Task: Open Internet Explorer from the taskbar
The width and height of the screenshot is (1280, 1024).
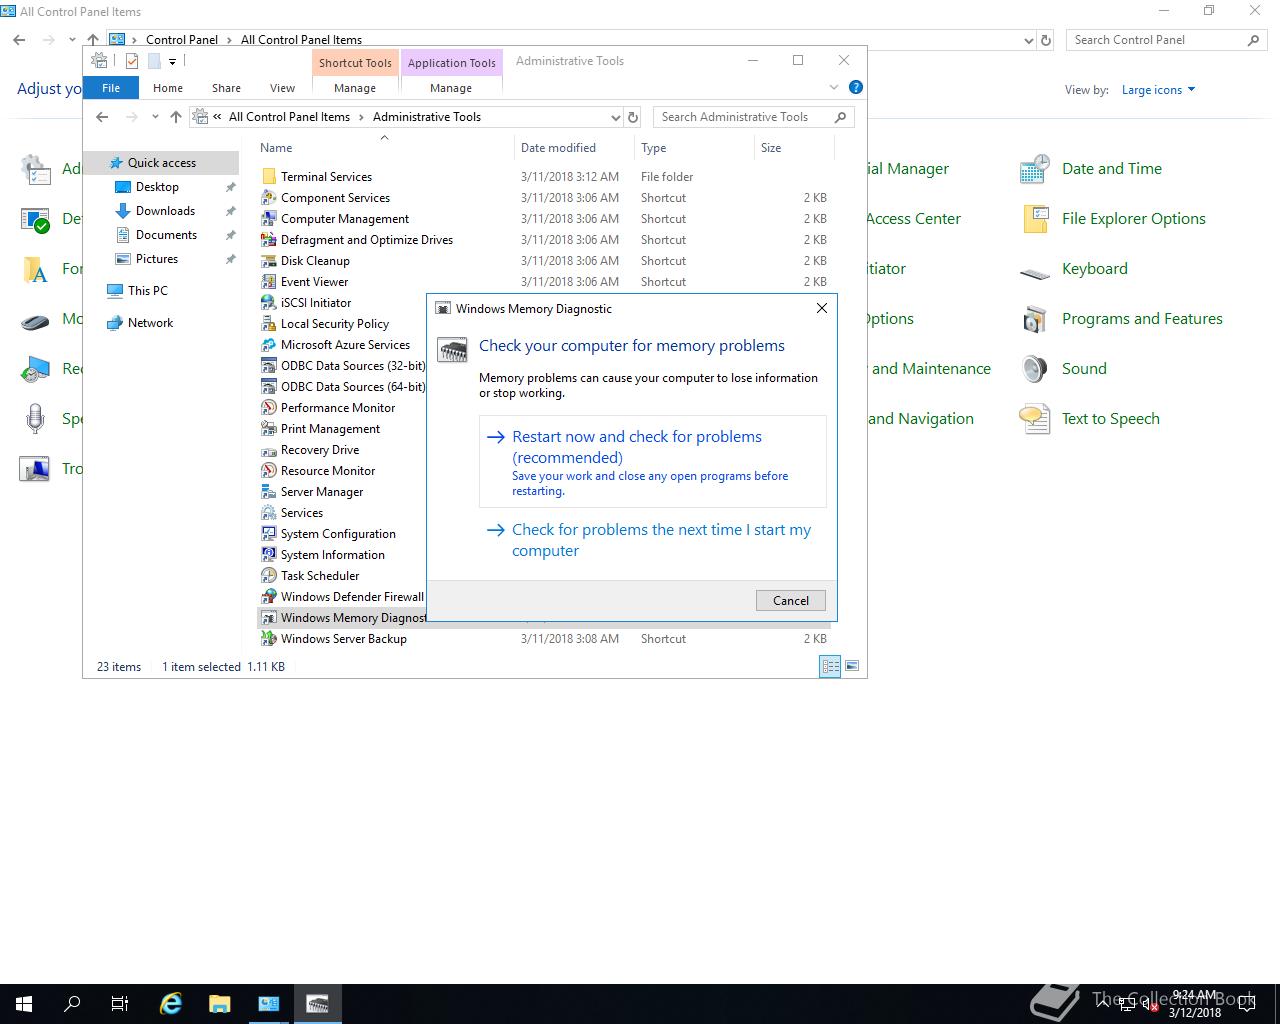Action: pos(171,1004)
